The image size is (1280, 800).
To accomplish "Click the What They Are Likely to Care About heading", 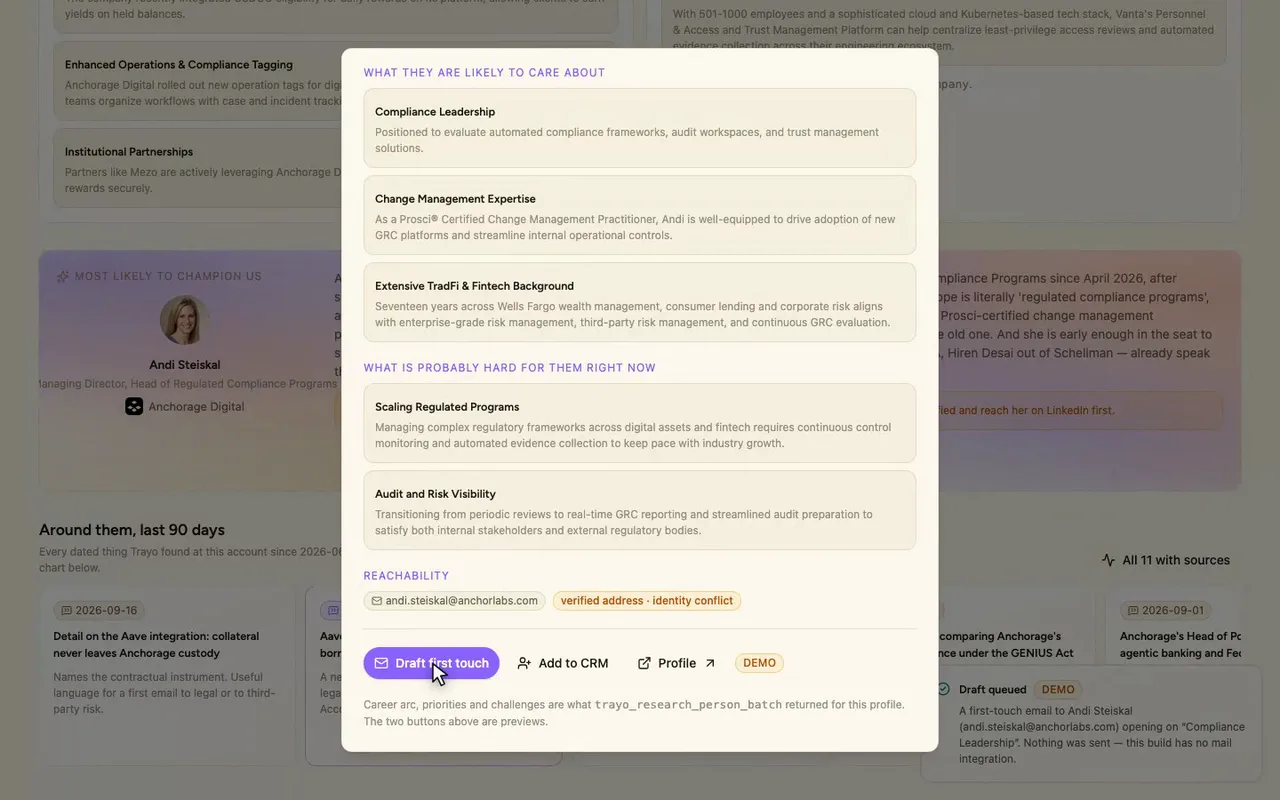I will (x=484, y=73).
